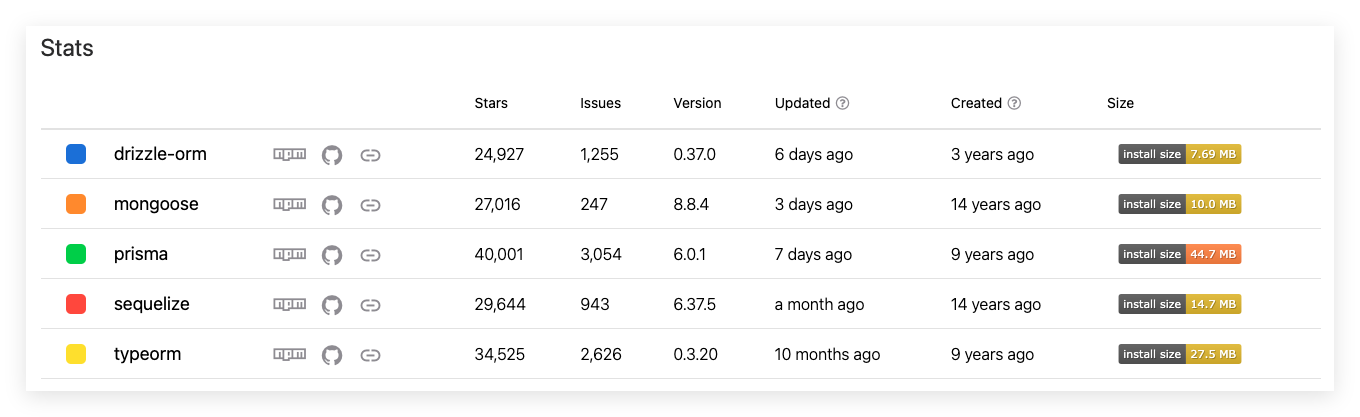This screenshot has width=1360, height=417.
Task: Click the green prisma color swatch
Action: 76,254
